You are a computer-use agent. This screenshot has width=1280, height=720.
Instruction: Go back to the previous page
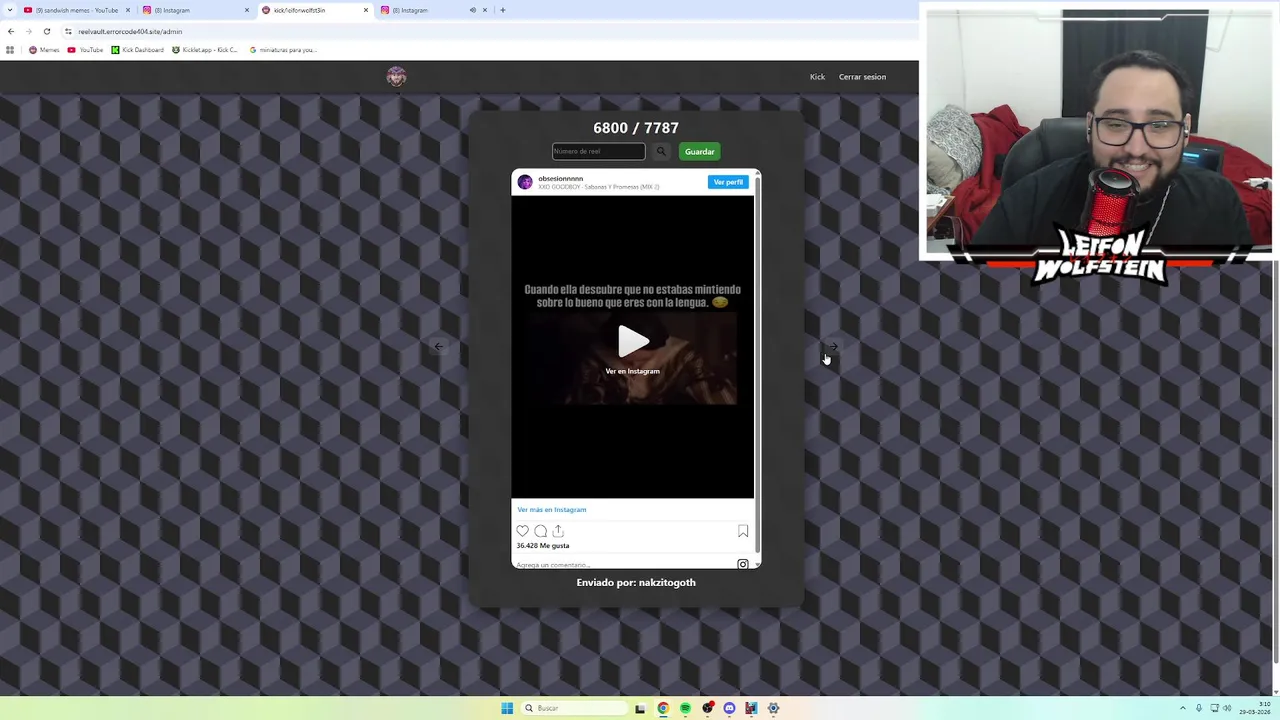tap(11, 31)
